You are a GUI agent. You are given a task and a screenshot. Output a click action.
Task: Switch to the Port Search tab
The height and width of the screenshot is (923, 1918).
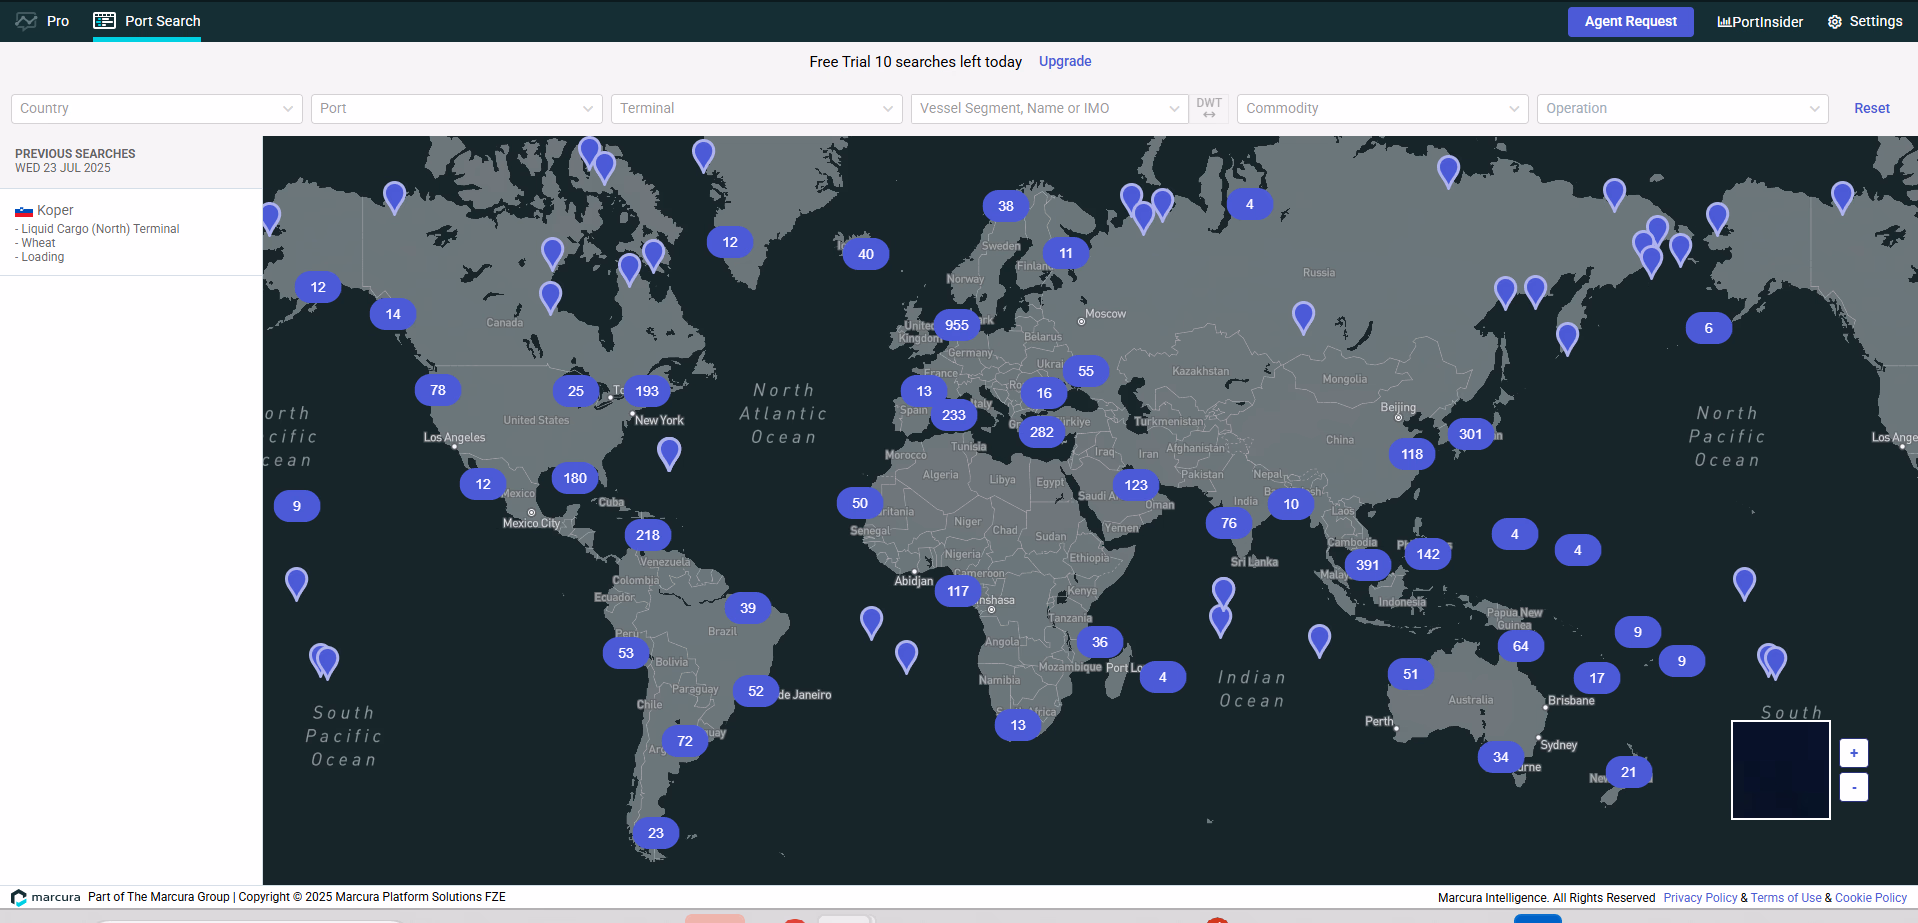pyautogui.click(x=147, y=21)
